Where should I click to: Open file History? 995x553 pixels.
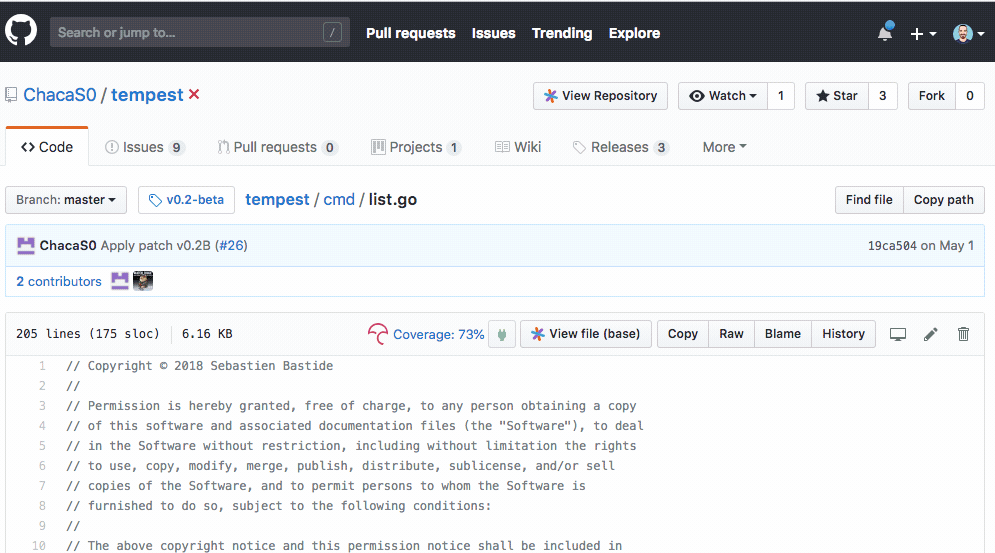(x=843, y=334)
